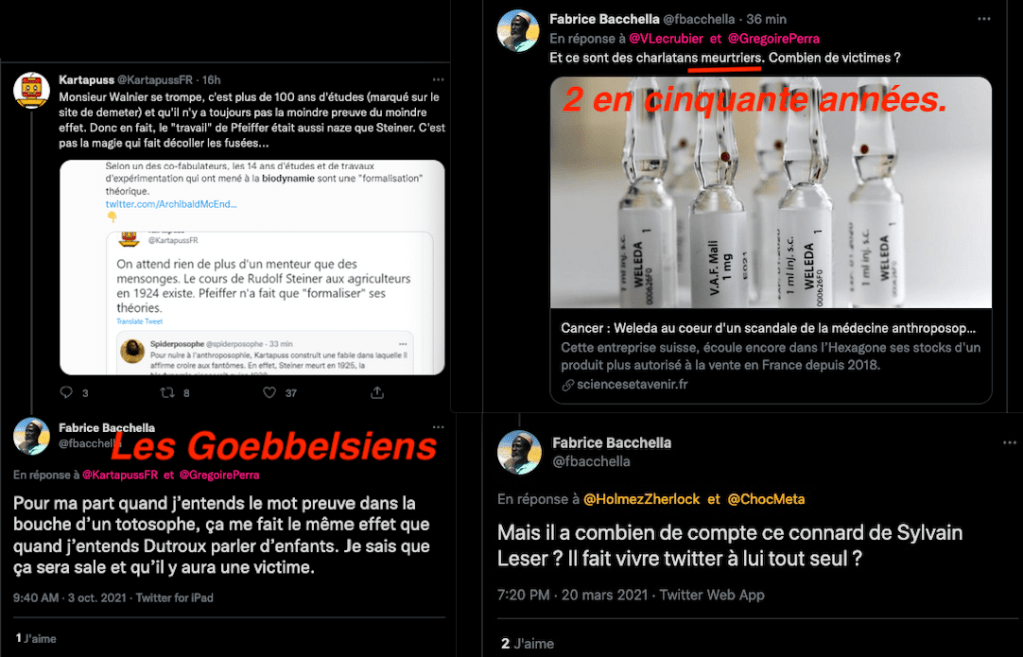Viewport: 1023px width, 657px height.
Task: Open the Weleda ampoules article image
Action: point(771,192)
